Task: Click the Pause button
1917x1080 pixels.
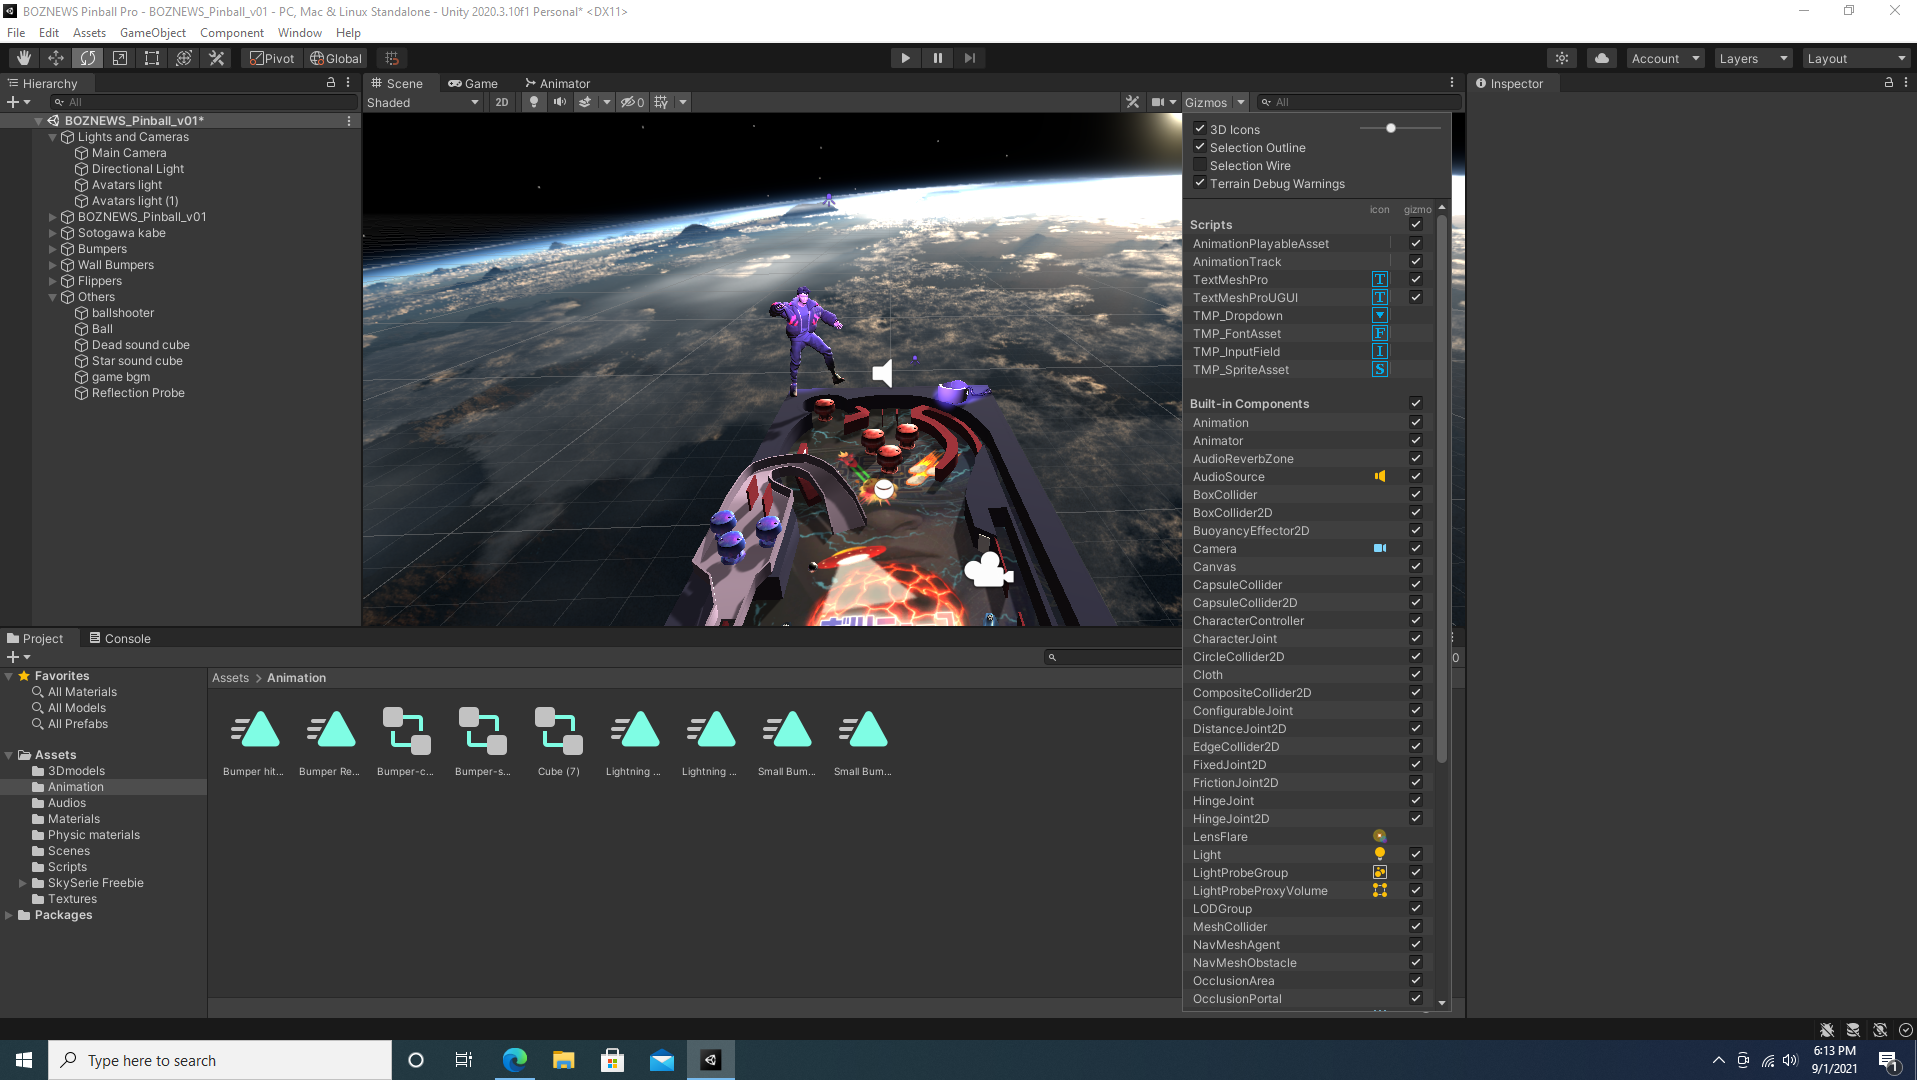Action: [x=937, y=58]
